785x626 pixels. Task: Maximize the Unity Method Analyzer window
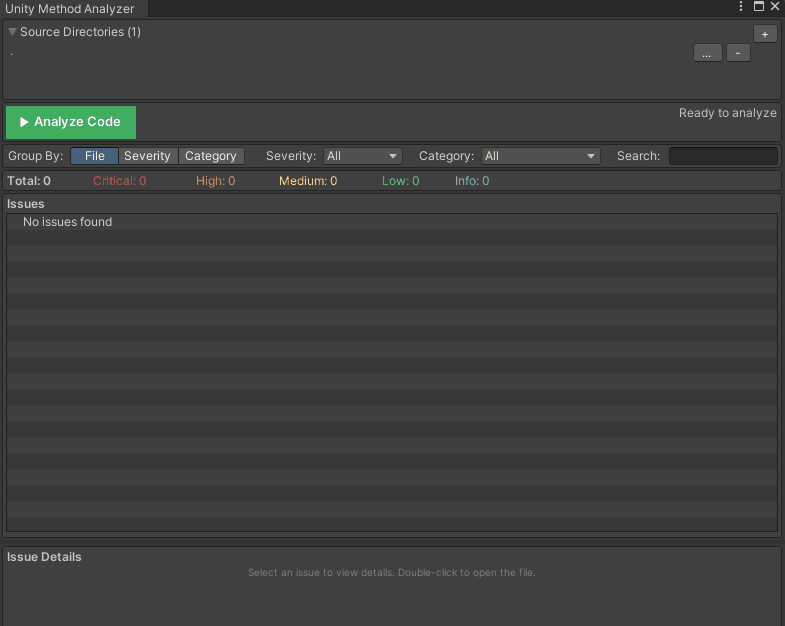pos(759,7)
